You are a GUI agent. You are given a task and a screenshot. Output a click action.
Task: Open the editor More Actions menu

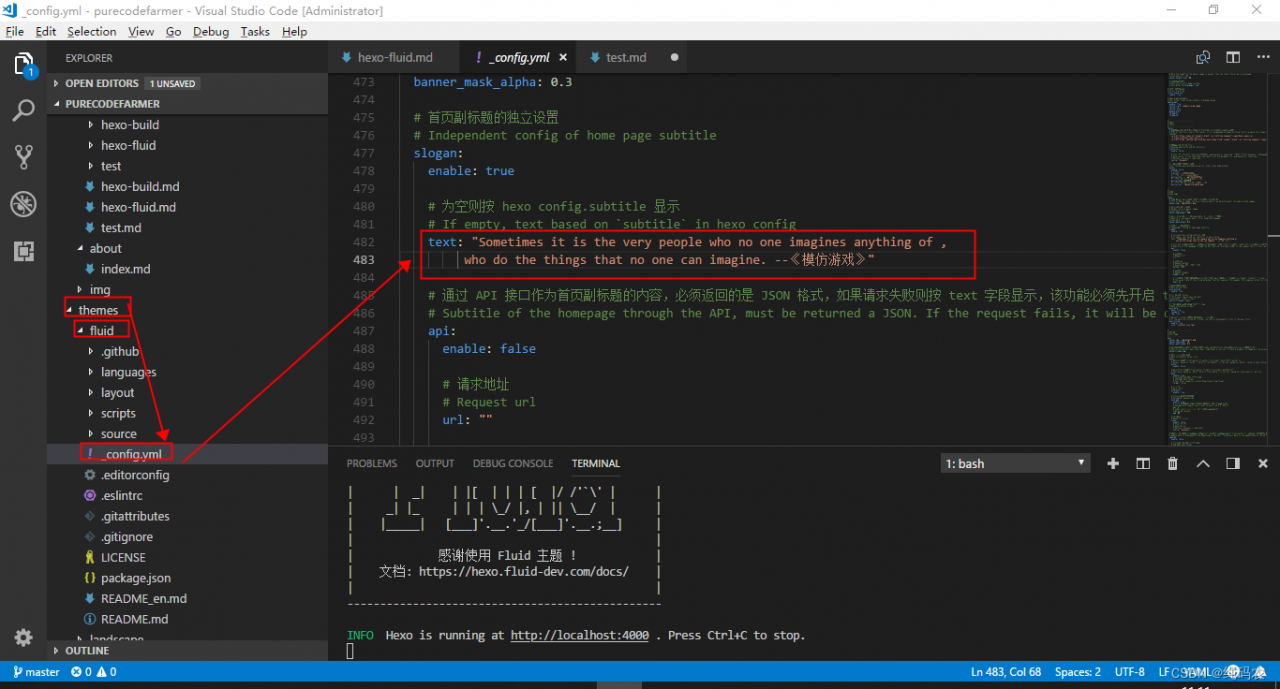point(1263,57)
